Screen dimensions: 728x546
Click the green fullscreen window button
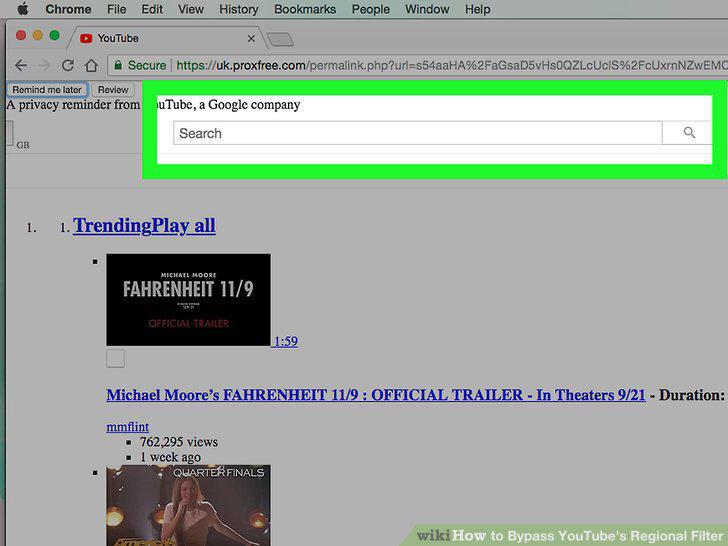click(54, 35)
